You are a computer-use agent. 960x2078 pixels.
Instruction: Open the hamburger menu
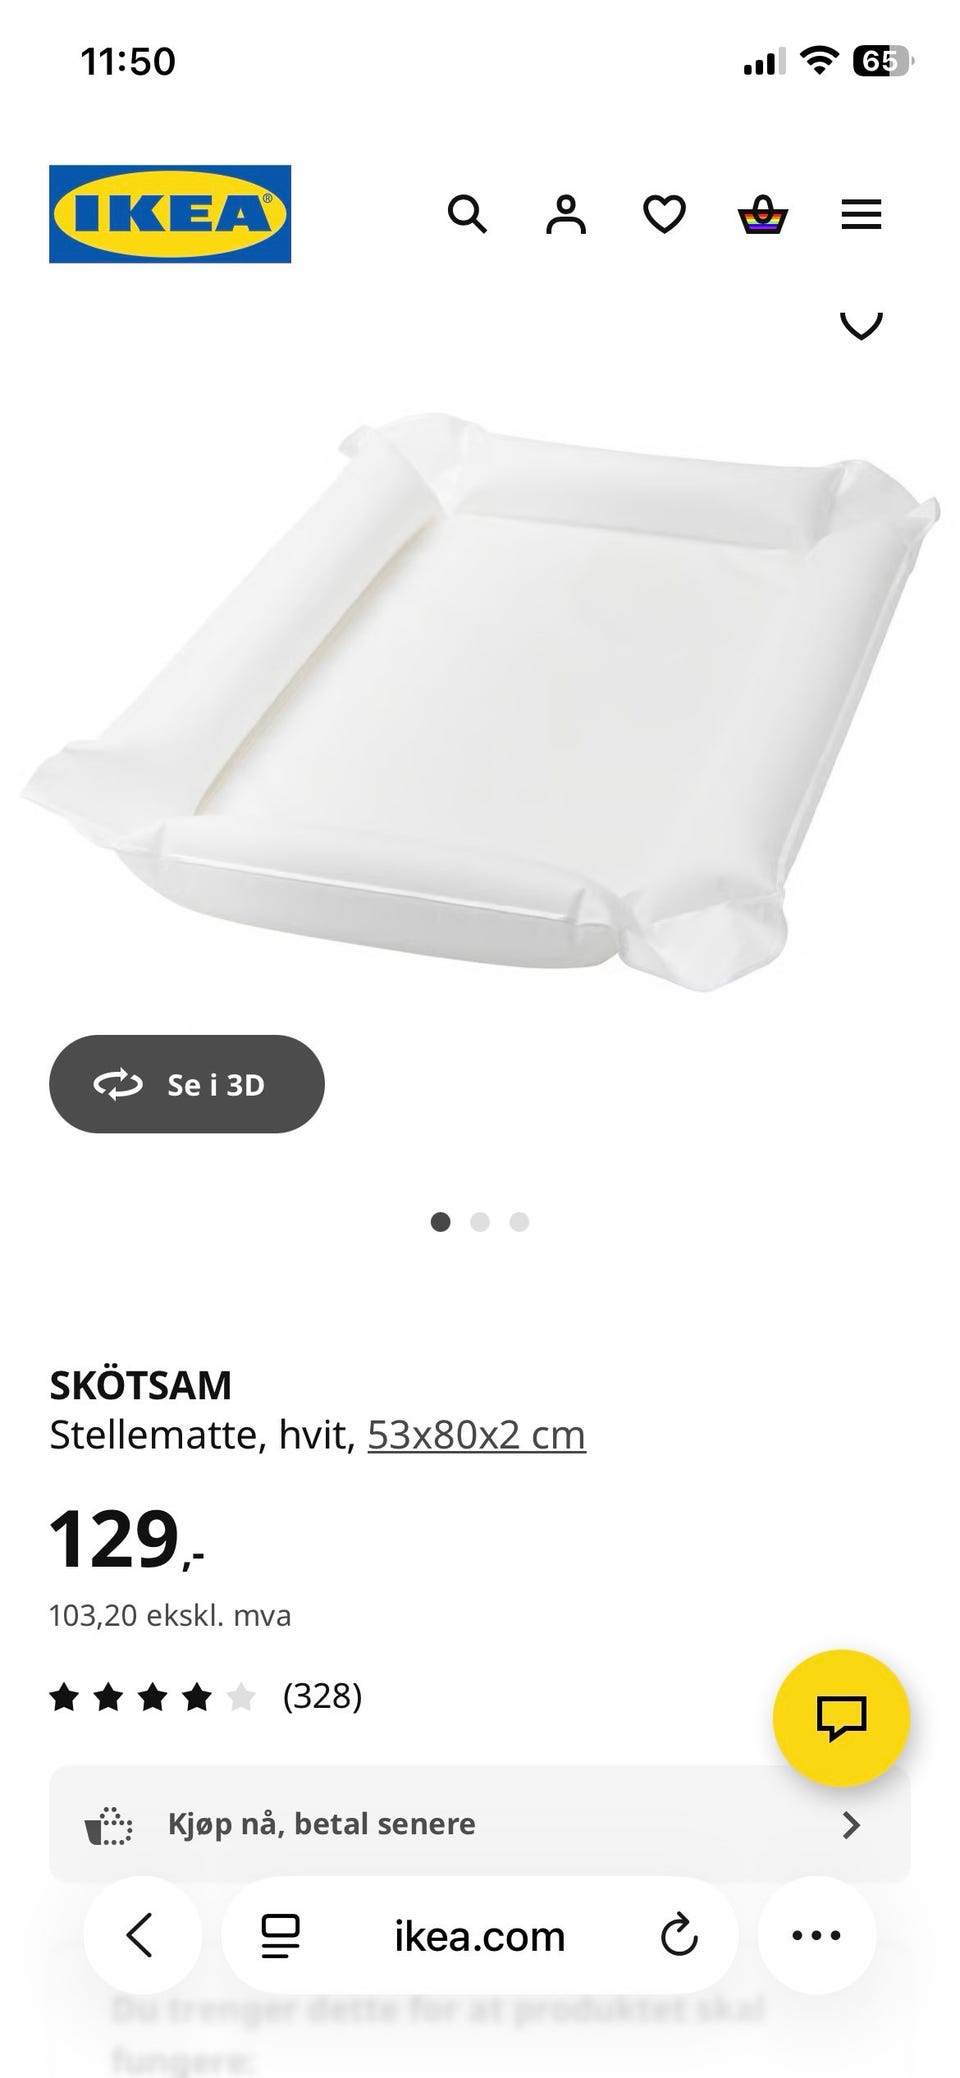click(x=861, y=214)
